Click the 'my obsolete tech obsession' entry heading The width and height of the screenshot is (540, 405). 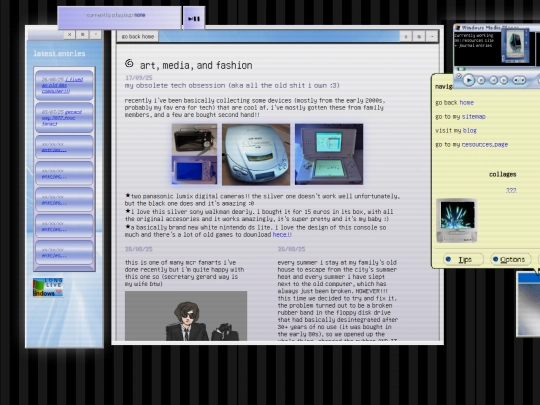232,85
